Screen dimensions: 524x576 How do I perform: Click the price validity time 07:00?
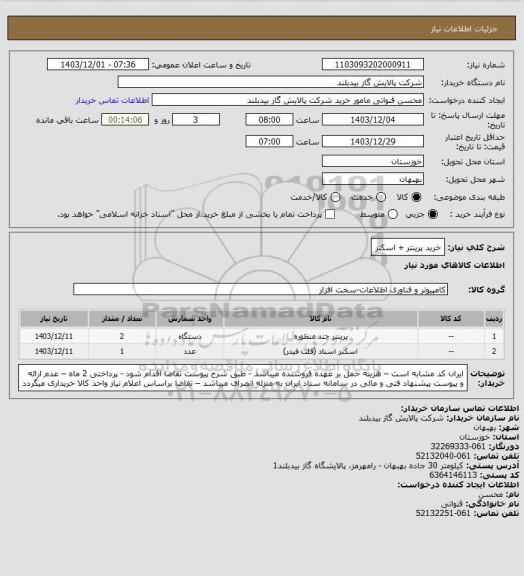[269, 141]
